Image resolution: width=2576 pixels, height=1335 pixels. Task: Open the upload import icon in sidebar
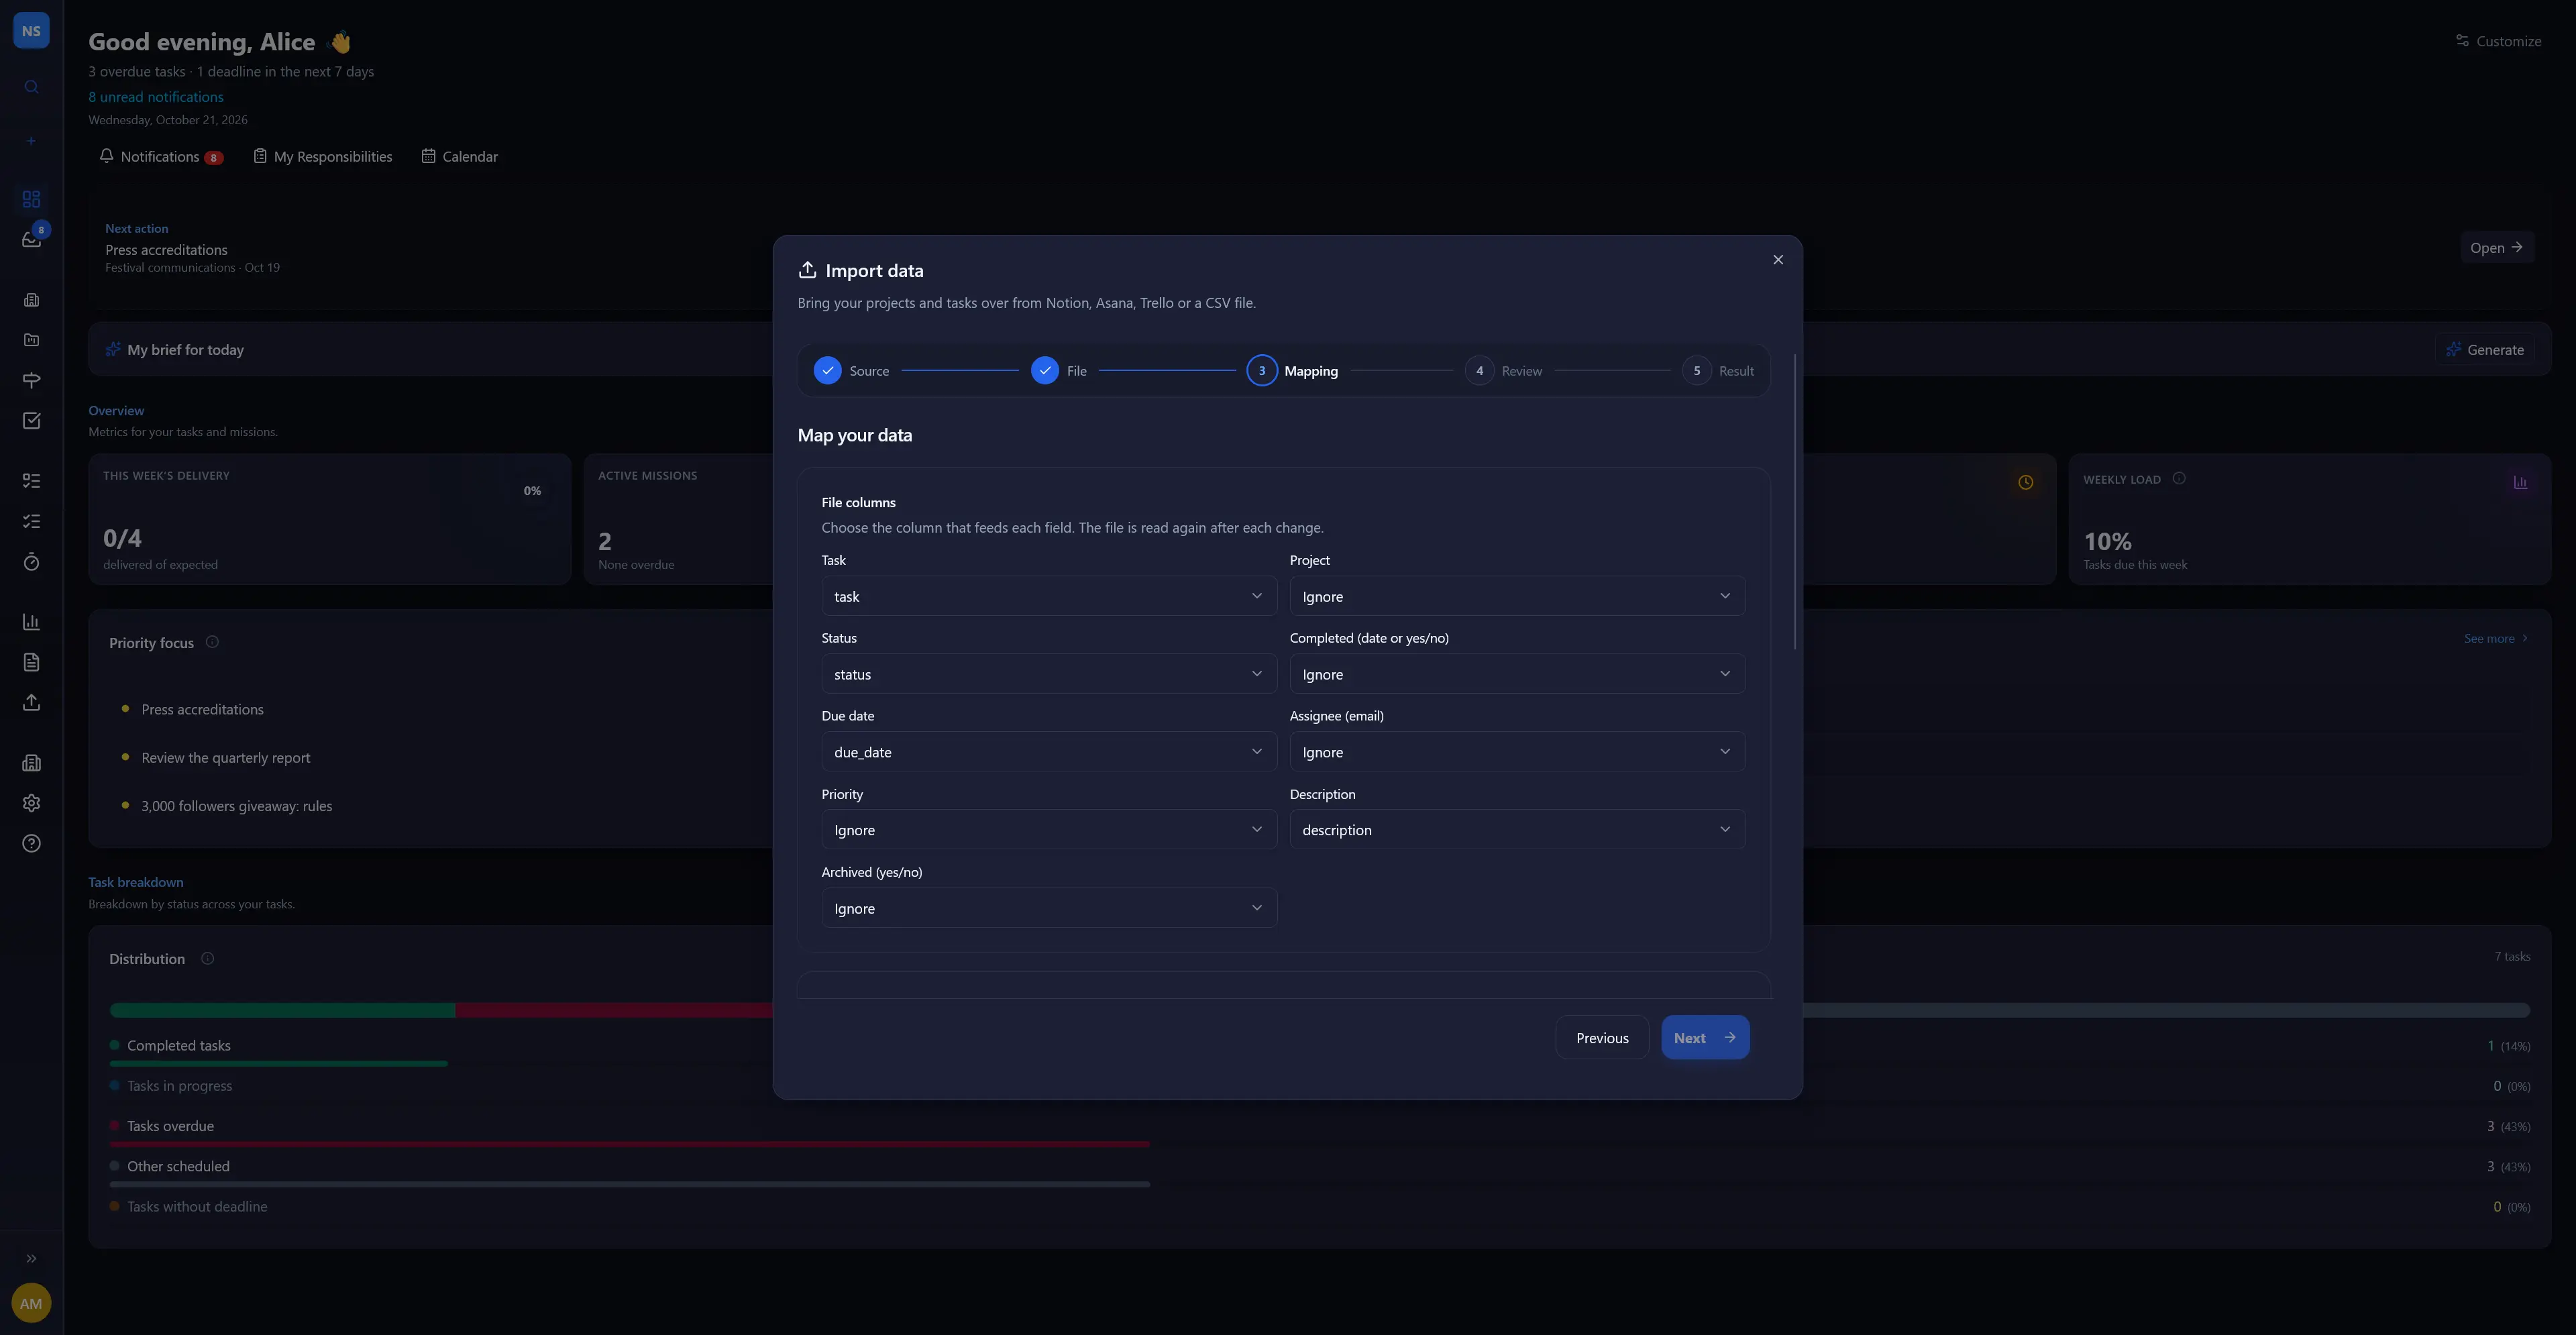(x=31, y=703)
